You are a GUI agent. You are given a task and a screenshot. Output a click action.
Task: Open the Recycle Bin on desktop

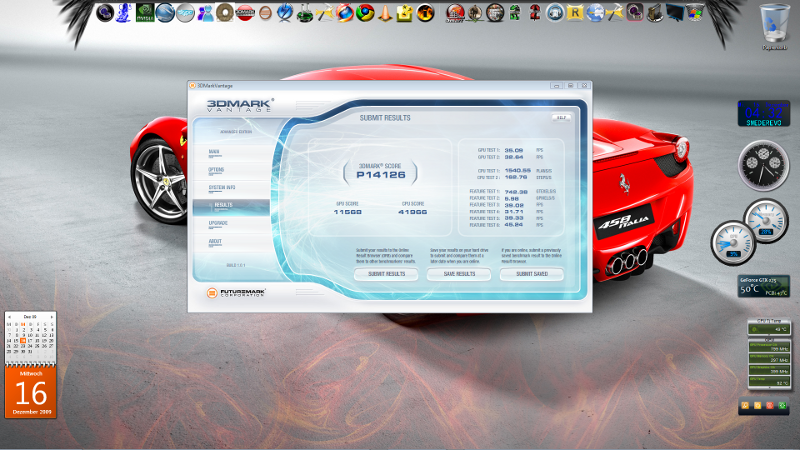[x=774, y=27]
